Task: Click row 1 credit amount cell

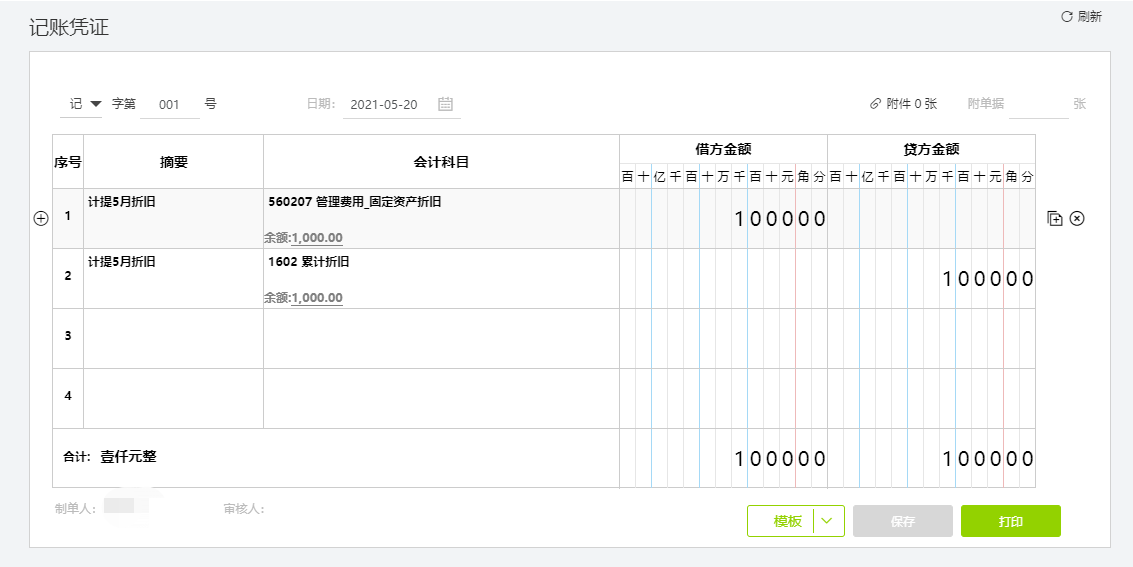Action: [931, 219]
